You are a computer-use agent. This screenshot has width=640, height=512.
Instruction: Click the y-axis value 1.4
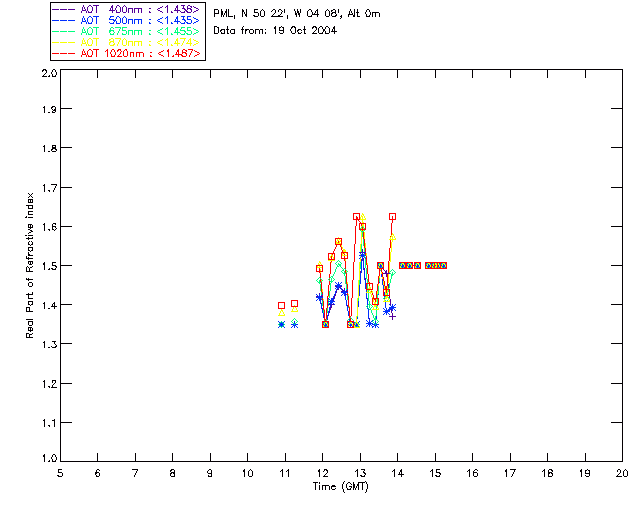49,305
